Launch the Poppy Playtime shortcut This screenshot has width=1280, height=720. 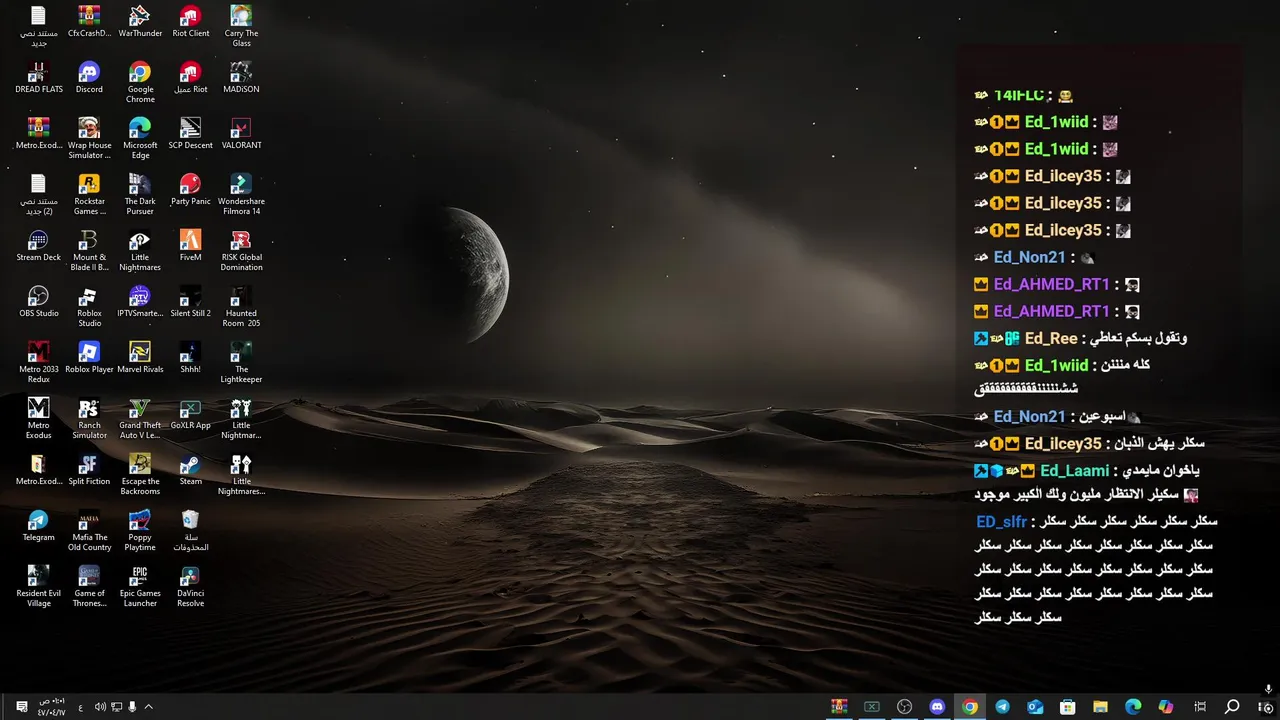[x=140, y=531]
